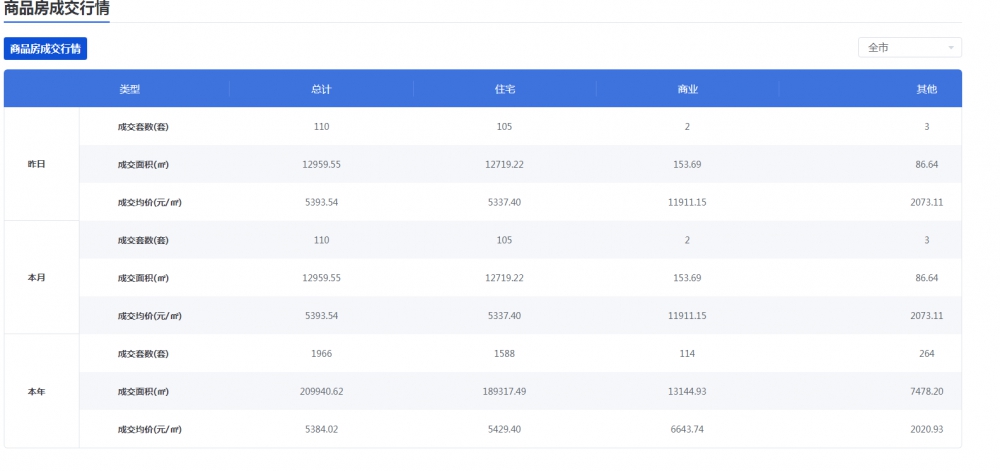Click 成交均价(元/㎡) label in 本年 group
This screenshot has height=471, width=1000.
[x=149, y=430]
